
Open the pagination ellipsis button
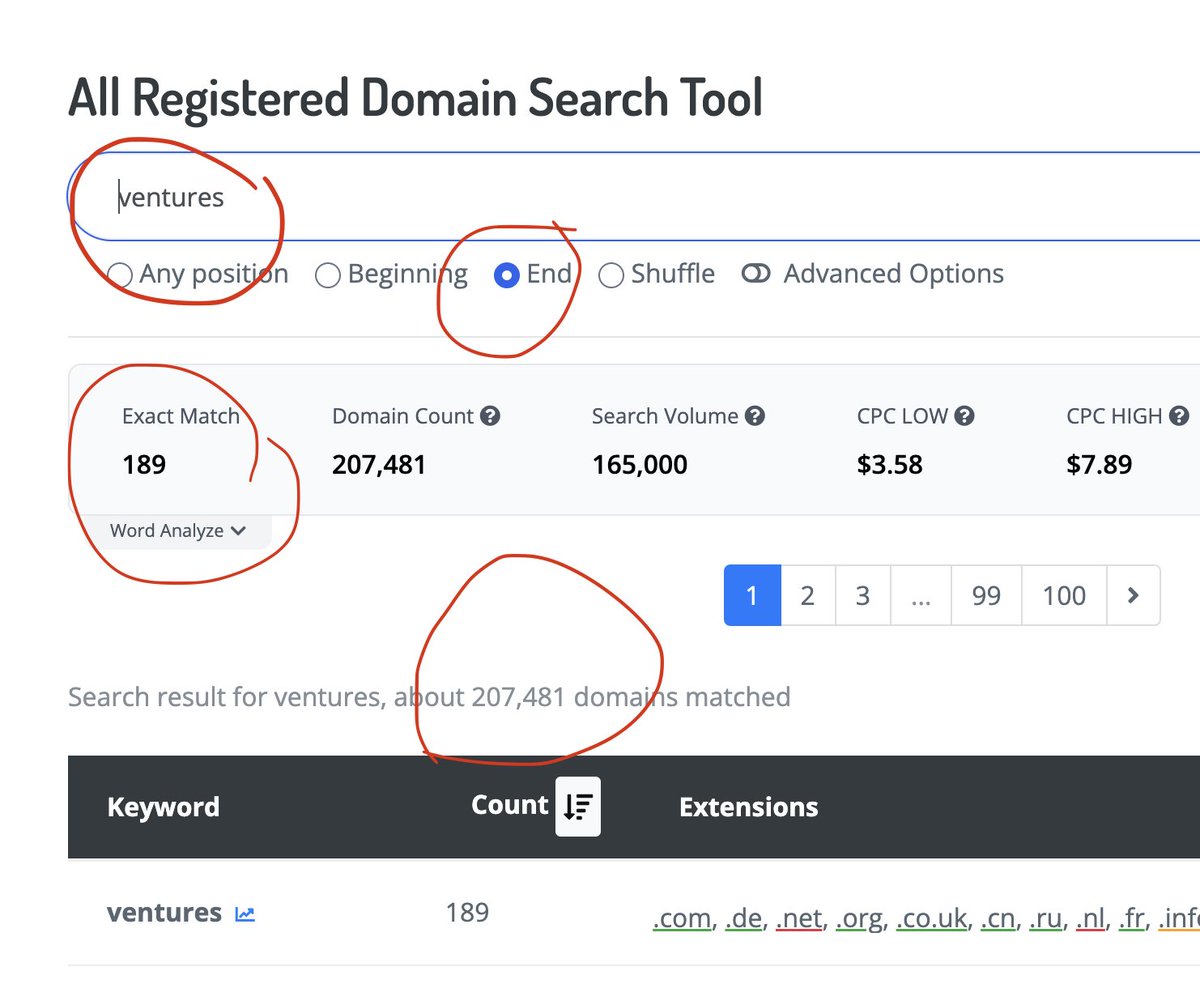coord(921,596)
